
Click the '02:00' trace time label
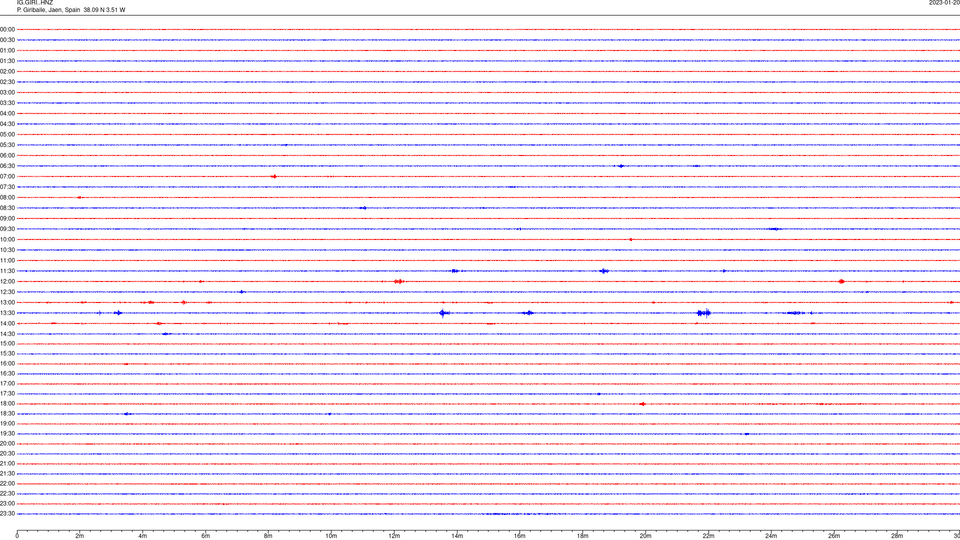click(x=7, y=72)
